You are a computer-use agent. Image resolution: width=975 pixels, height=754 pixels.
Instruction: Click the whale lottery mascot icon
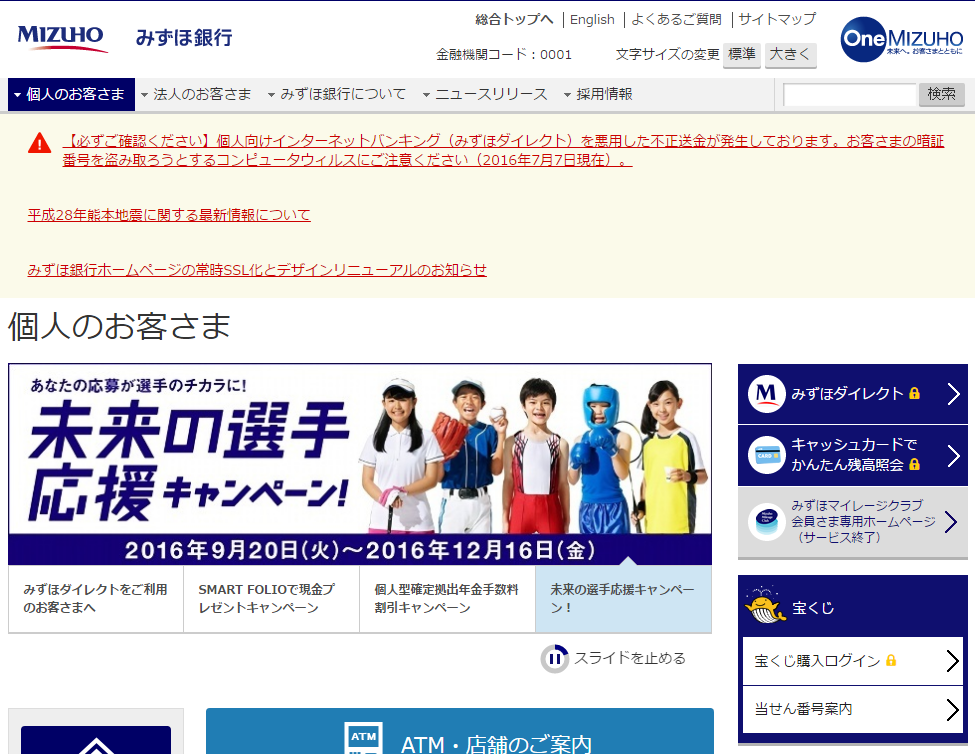764,605
